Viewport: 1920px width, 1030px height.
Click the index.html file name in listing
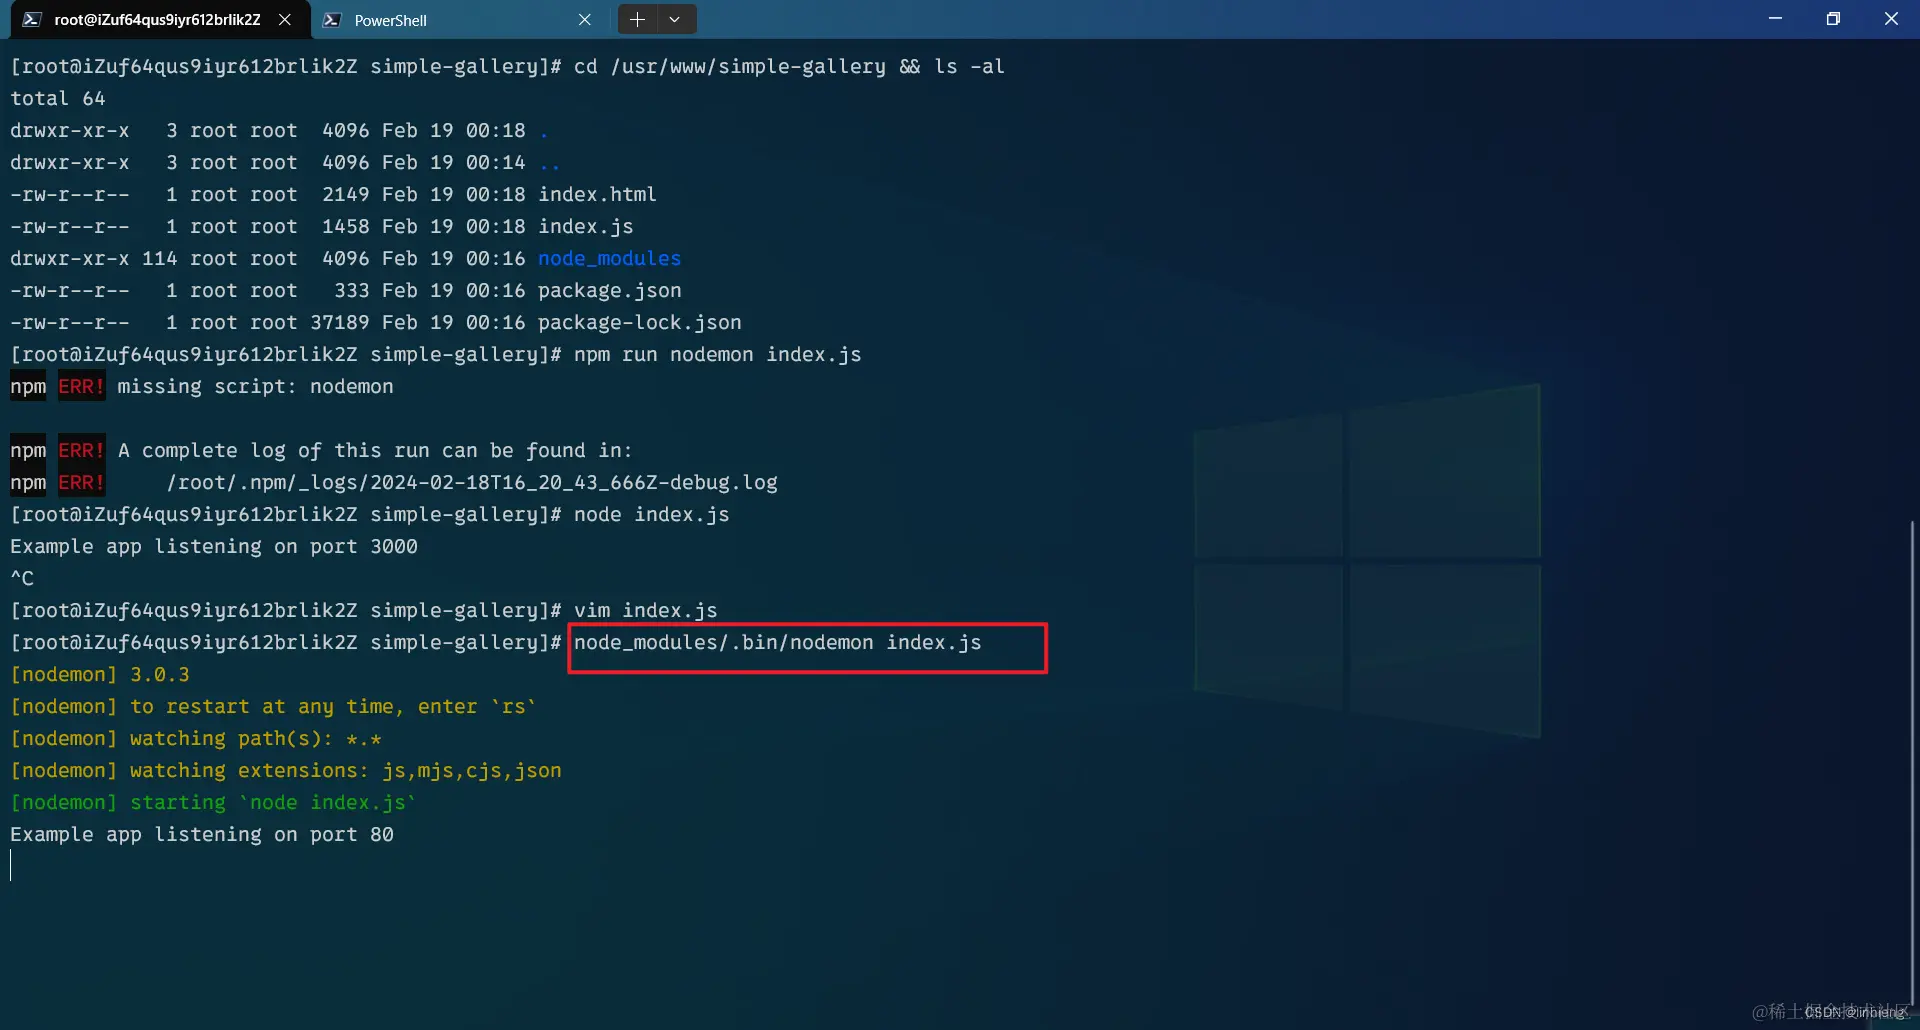pos(597,194)
